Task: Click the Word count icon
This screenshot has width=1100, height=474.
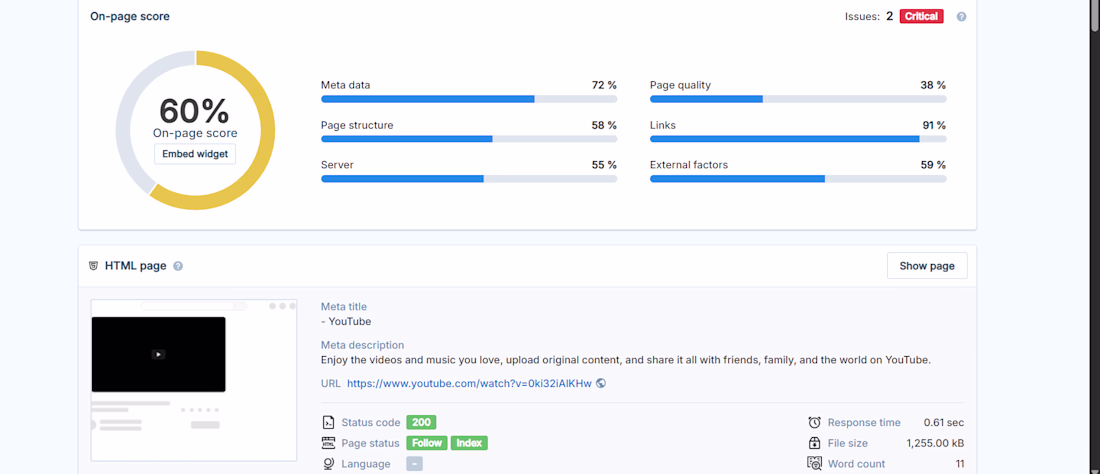Action: click(x=814, y=463)
